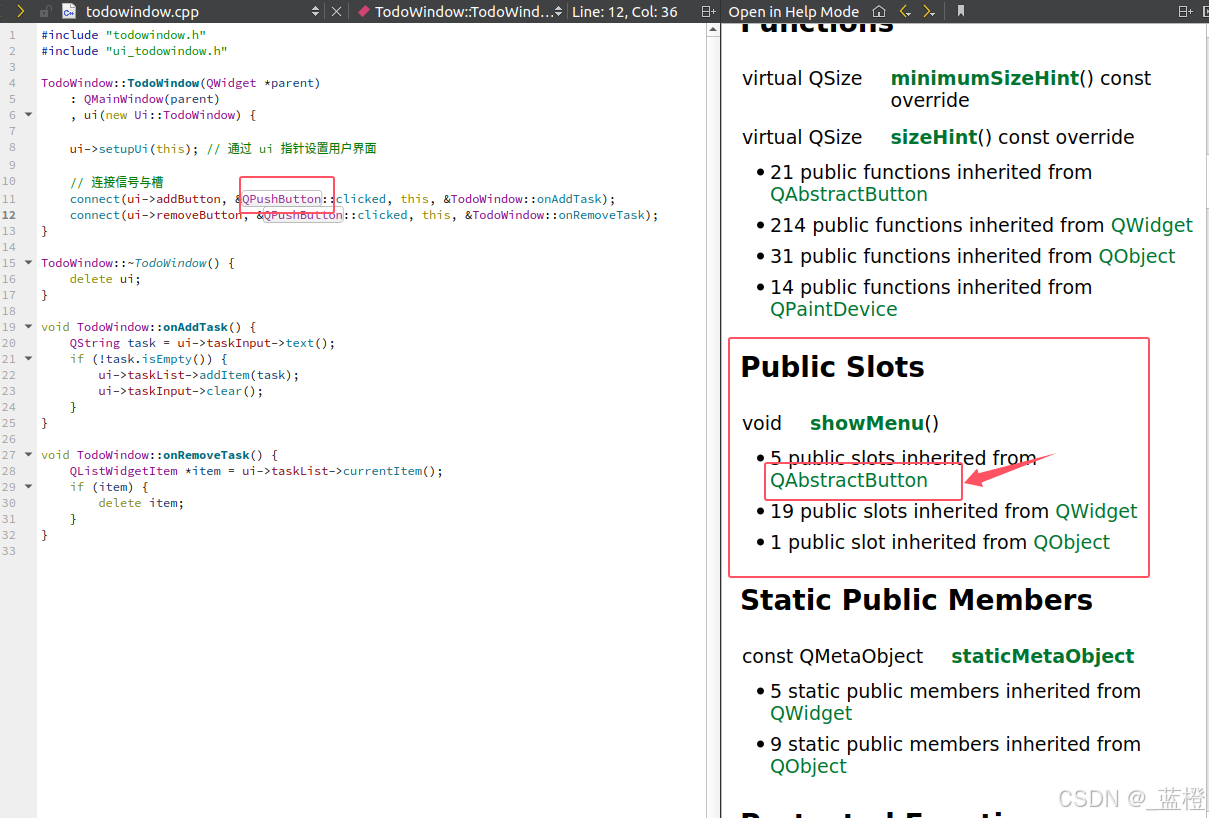This screenshot has height=818, width=1209.
Task: Open the TodoWindow::TodoWind... symbol dropdown
Action: click(x=458, y=11)
